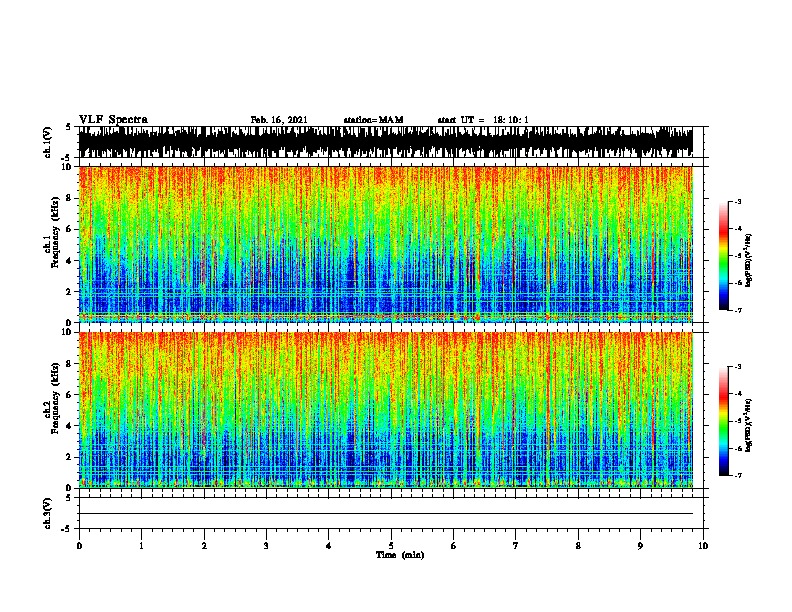Click the '8' kHz tick on ch.1 frequency axis
792x612 pixels.
click(x=70, y=198)
